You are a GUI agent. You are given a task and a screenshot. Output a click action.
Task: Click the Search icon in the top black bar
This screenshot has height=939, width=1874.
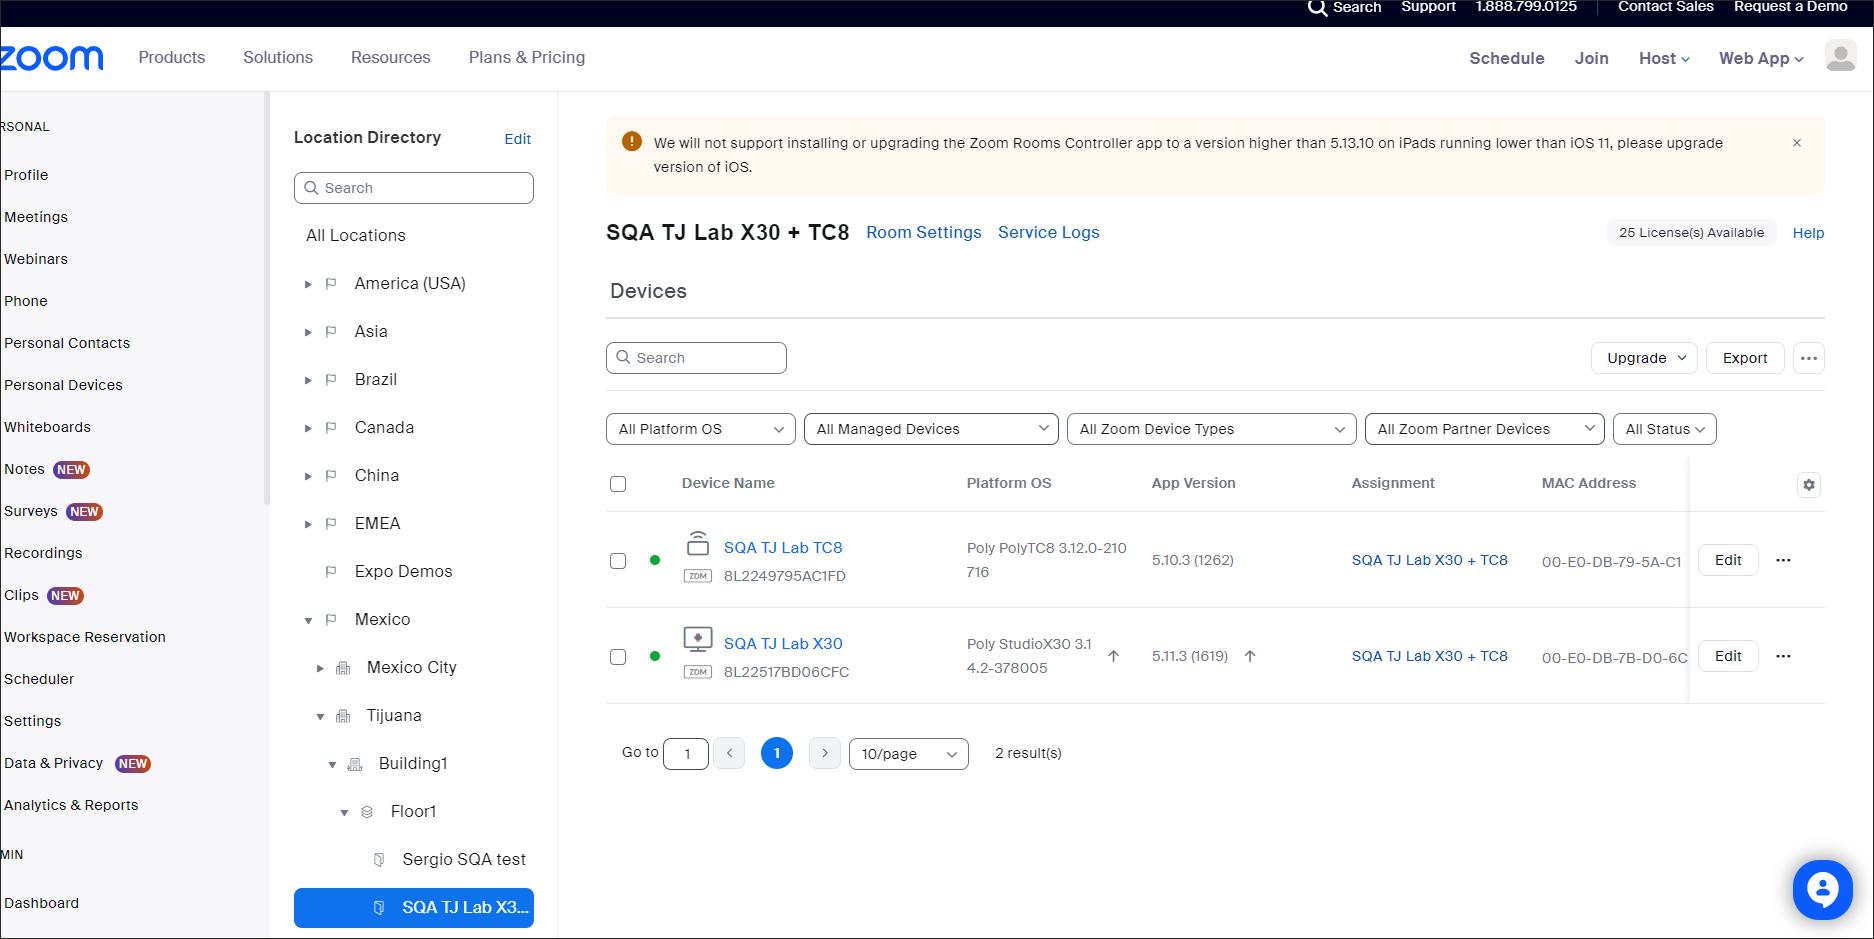(x=1316, y=8)
